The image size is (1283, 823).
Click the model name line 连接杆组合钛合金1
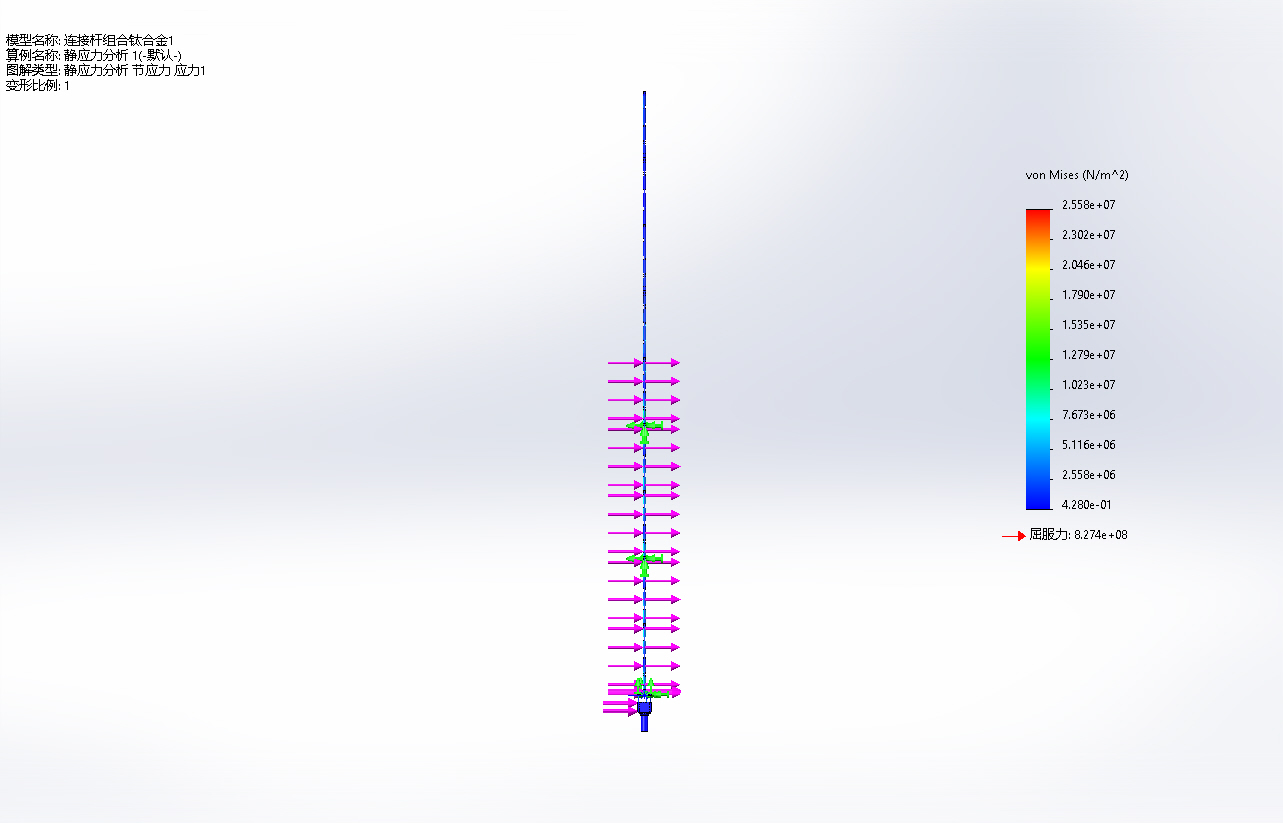pyautogui.click(x=90, y=40)
